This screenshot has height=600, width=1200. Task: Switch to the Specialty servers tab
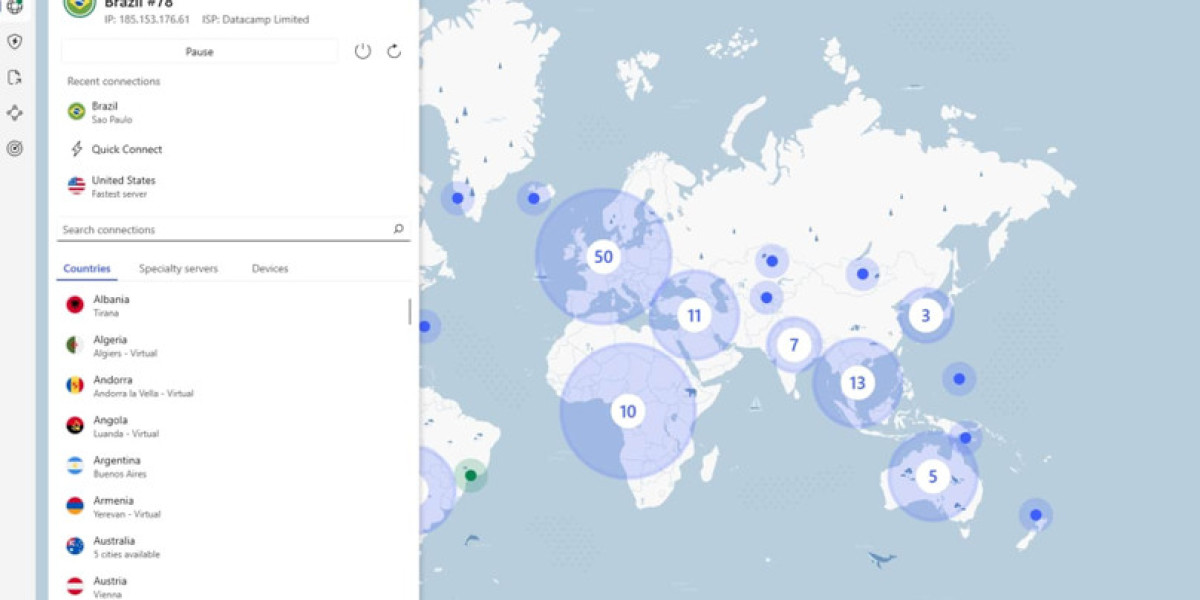point(178,269)
